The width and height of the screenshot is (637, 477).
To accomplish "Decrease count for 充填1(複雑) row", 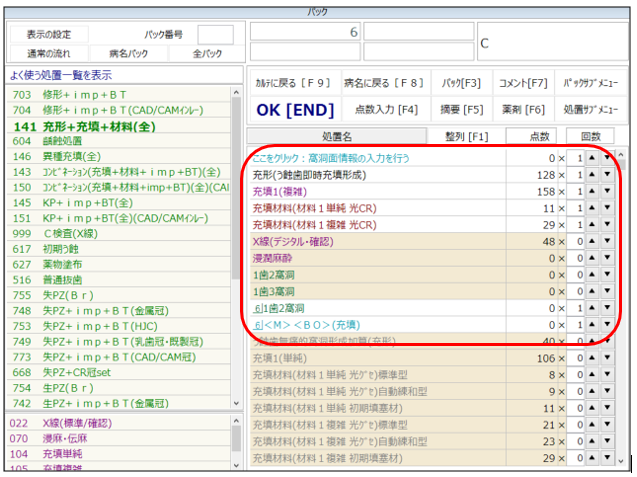I will [606, 191].
